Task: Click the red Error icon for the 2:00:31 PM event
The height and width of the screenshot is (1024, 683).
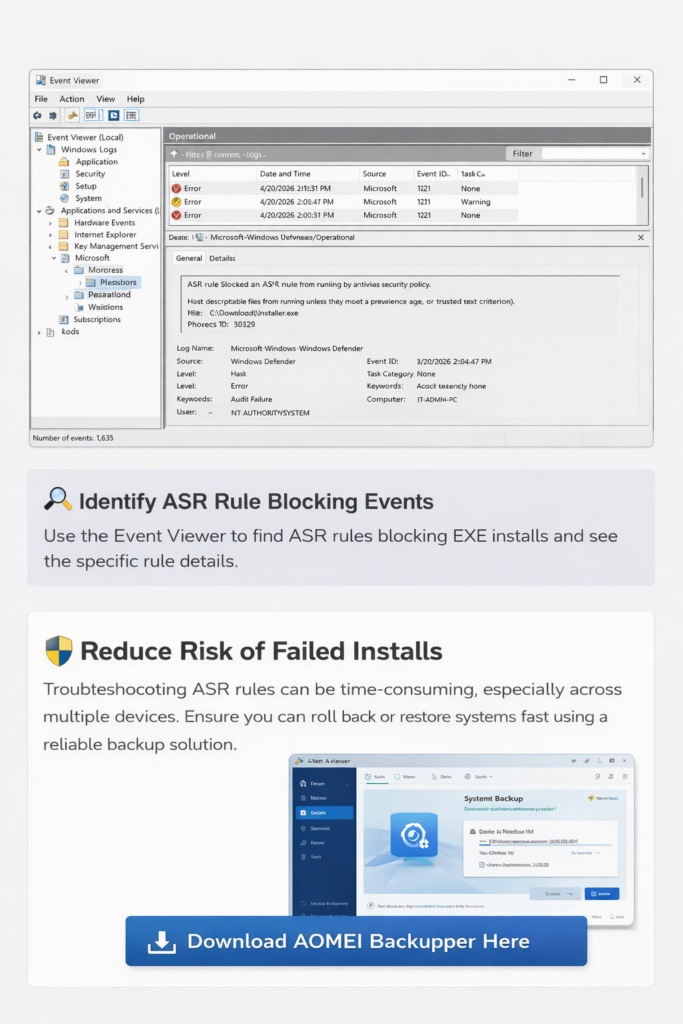Action: pyautogui.click(x=176, y=215)
